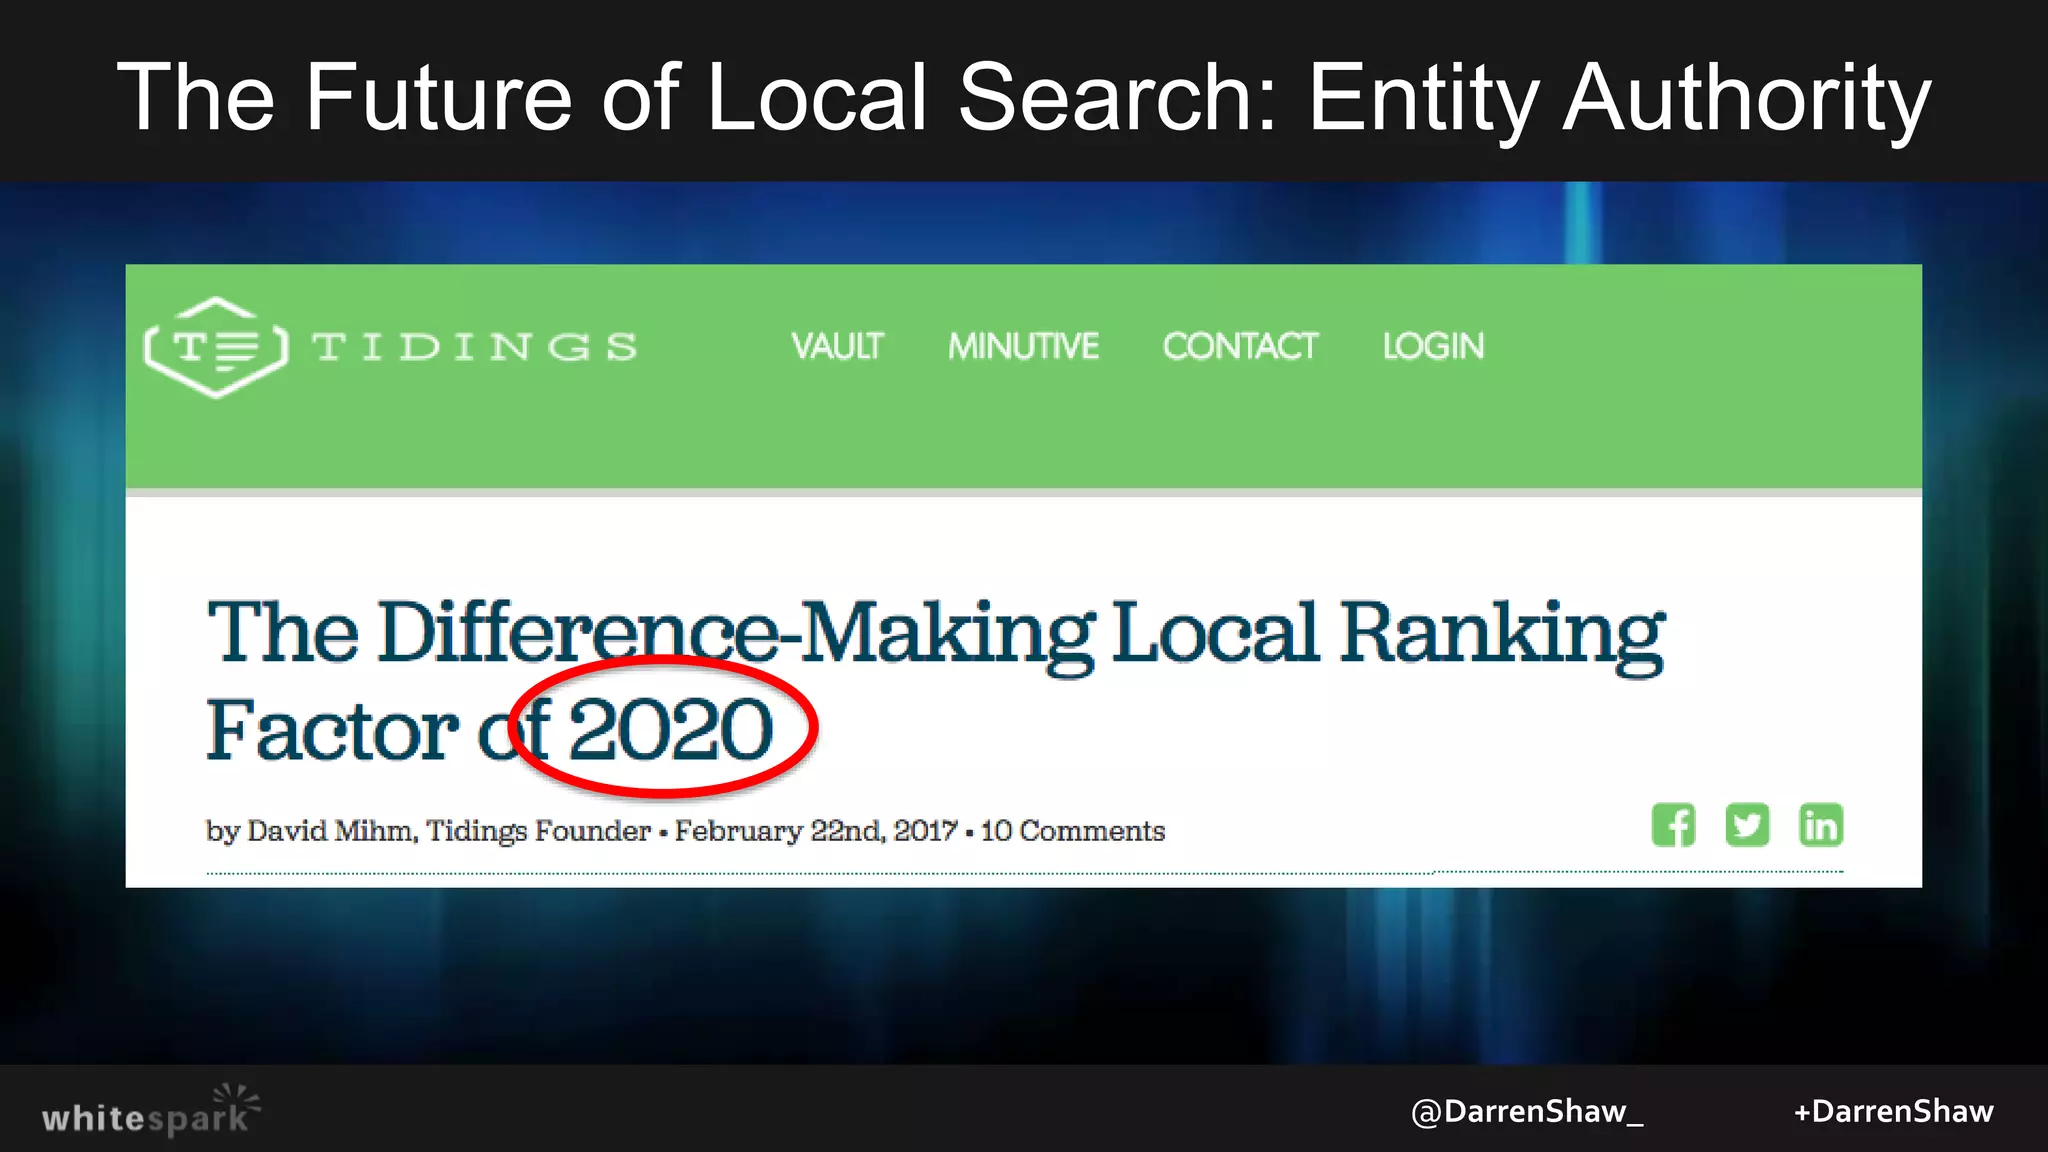Click the whitespark logo in footer
The height and width of the screenshot is (1152, 2048).
[x=150, y=1110]
